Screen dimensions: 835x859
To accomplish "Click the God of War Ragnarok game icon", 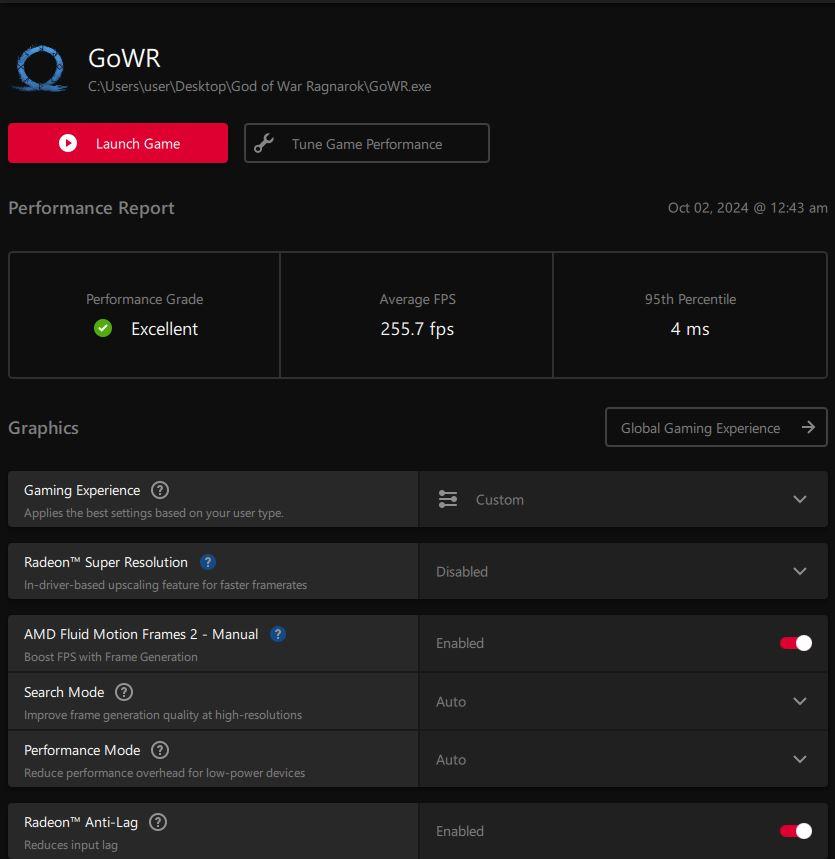I will pos(41,70).
